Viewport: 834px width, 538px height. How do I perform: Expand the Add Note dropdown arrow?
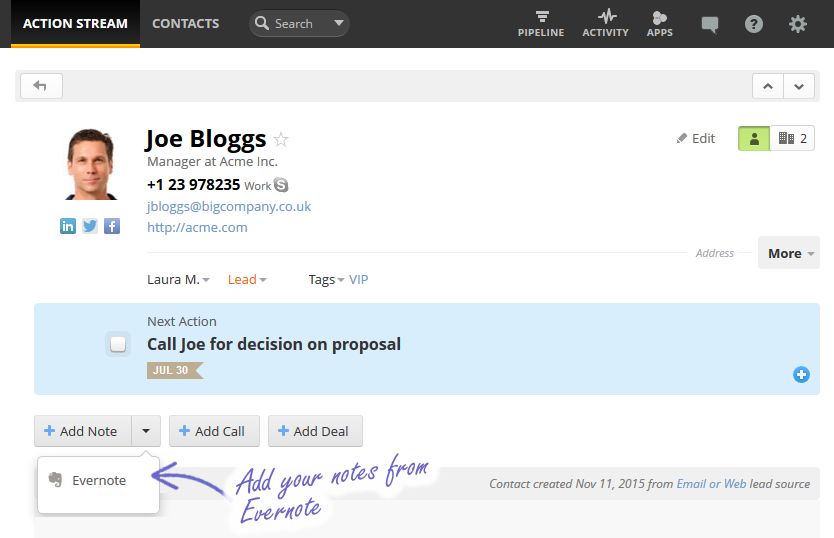(146, 431)
